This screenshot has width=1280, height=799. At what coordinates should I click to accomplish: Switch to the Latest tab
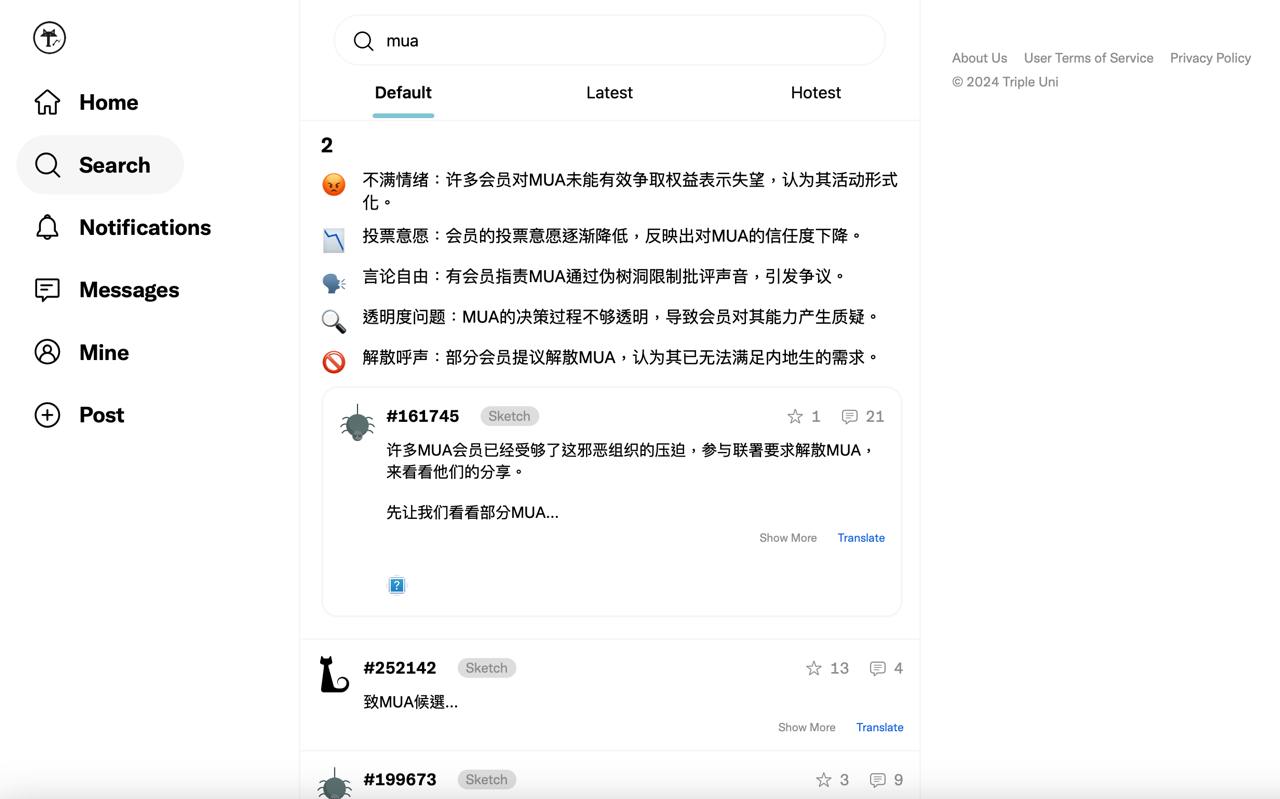pyautogui.click(x=609, y=93)
